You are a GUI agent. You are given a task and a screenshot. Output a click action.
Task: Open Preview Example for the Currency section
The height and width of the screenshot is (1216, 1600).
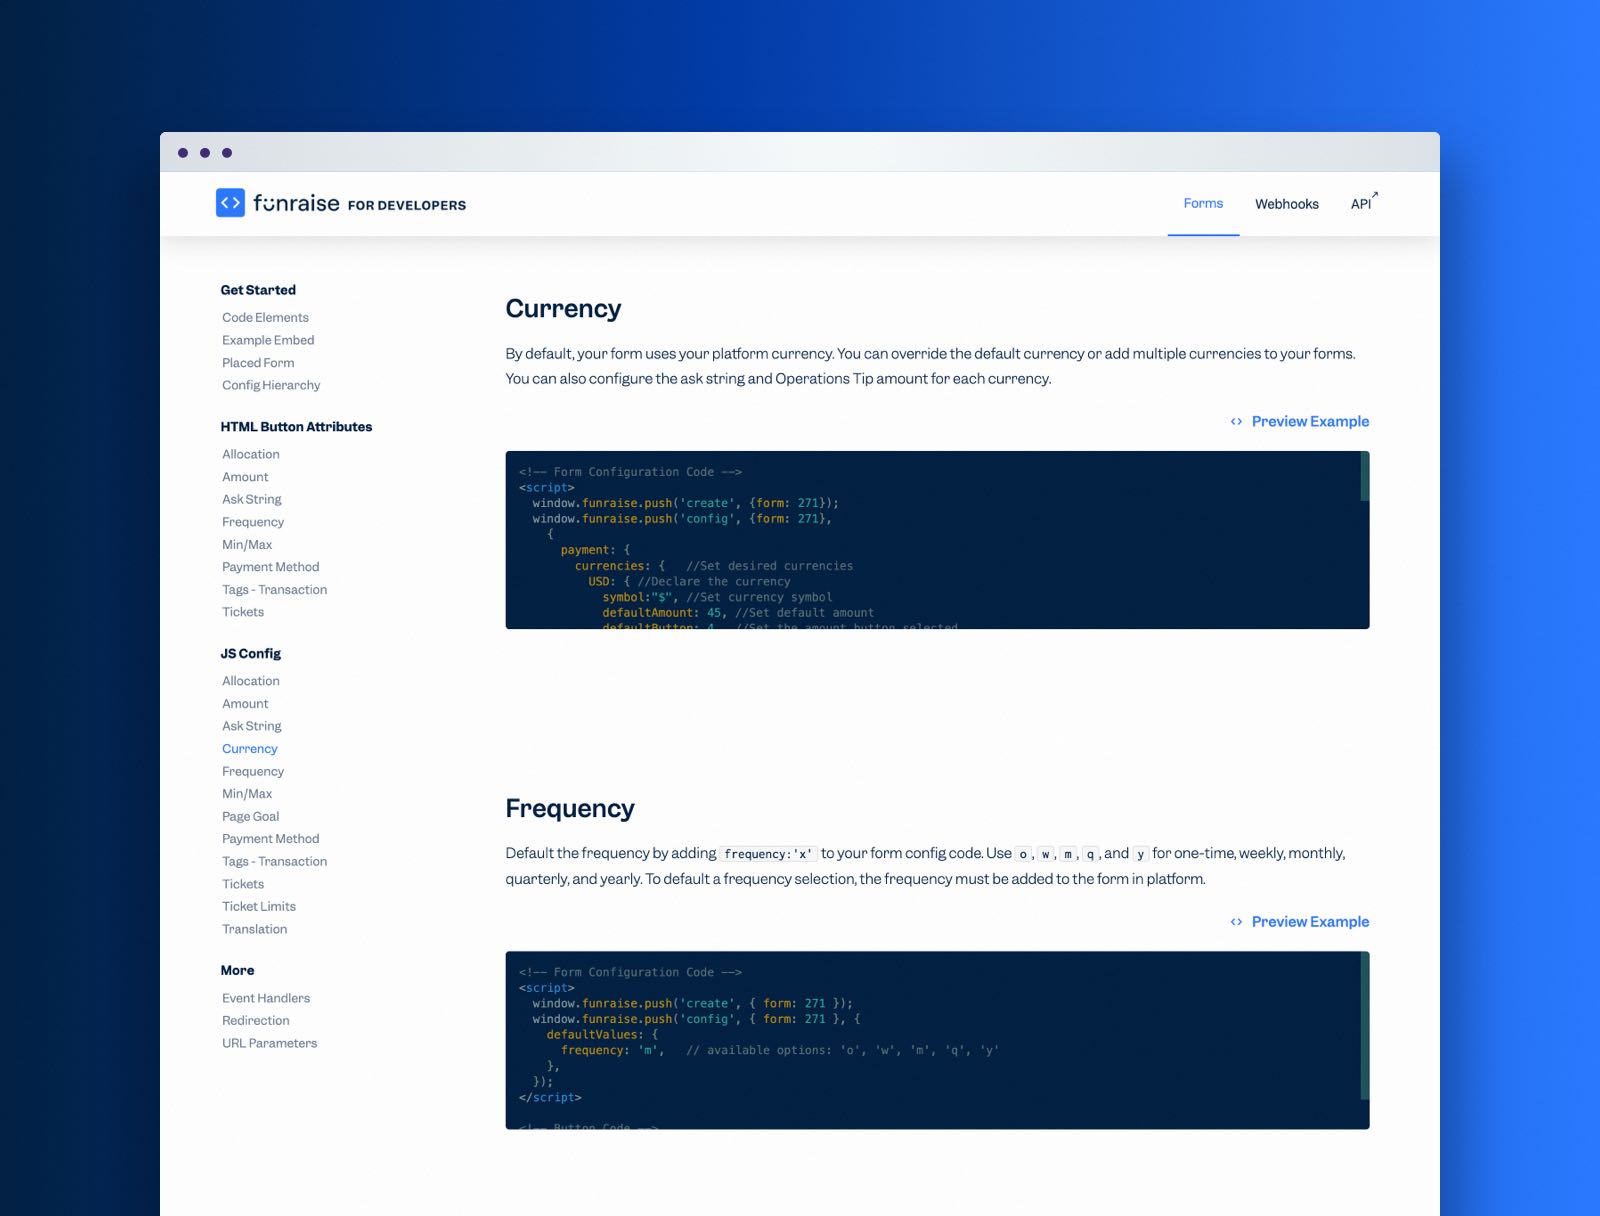coord(1310,422)
